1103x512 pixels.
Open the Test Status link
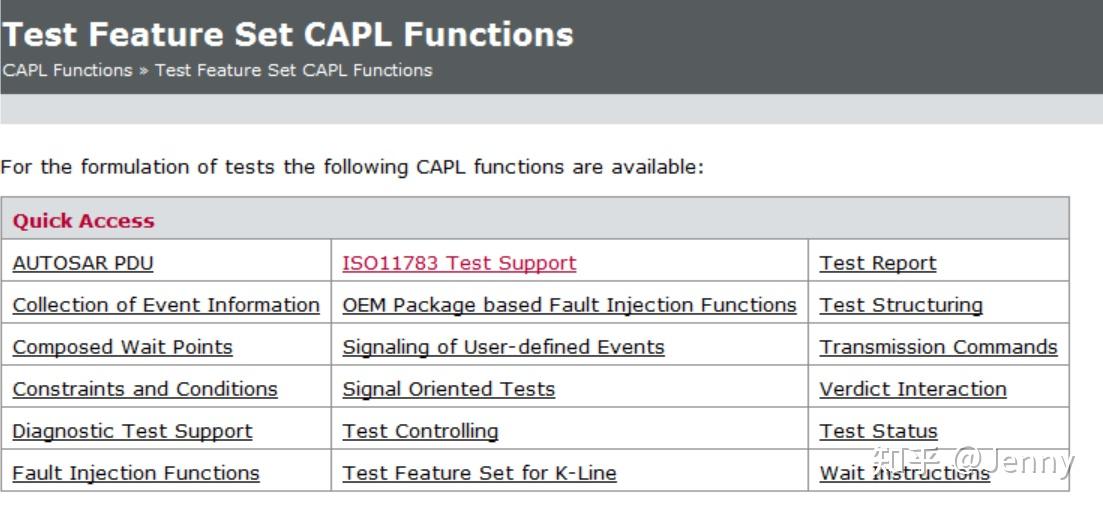point(878,431)
